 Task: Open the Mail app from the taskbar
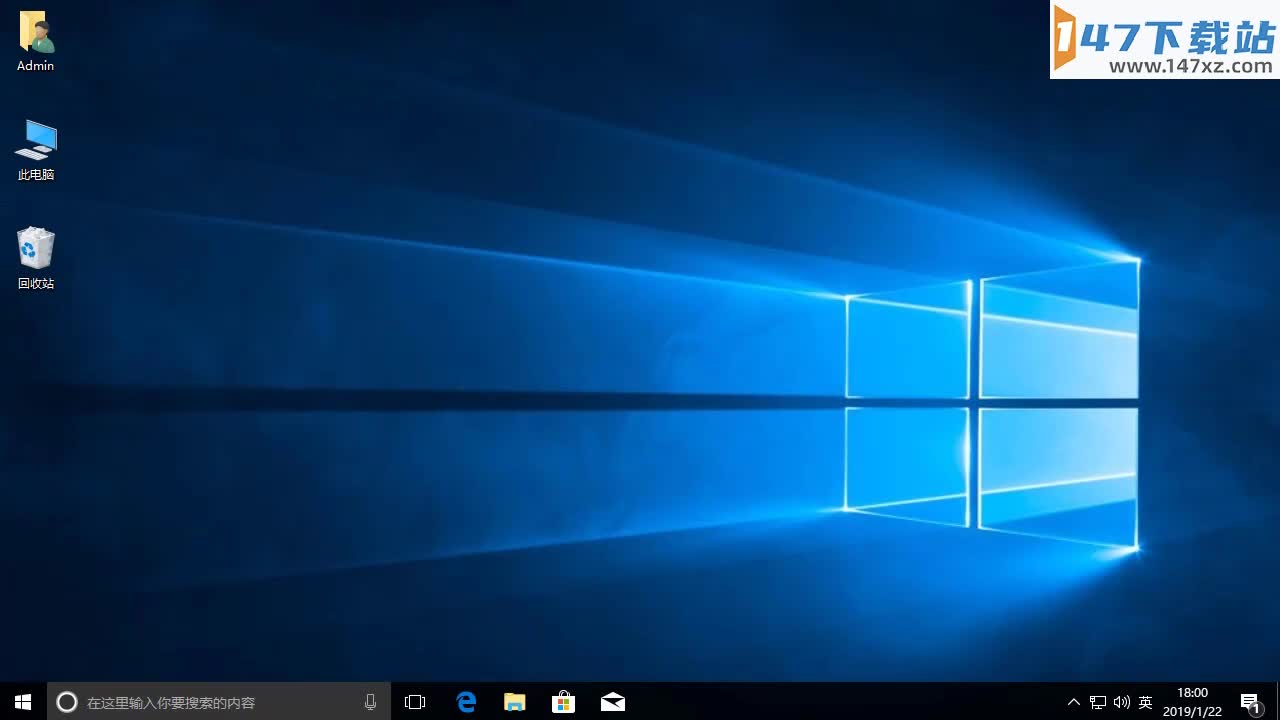pyautogui.click(x=613, y=702)
